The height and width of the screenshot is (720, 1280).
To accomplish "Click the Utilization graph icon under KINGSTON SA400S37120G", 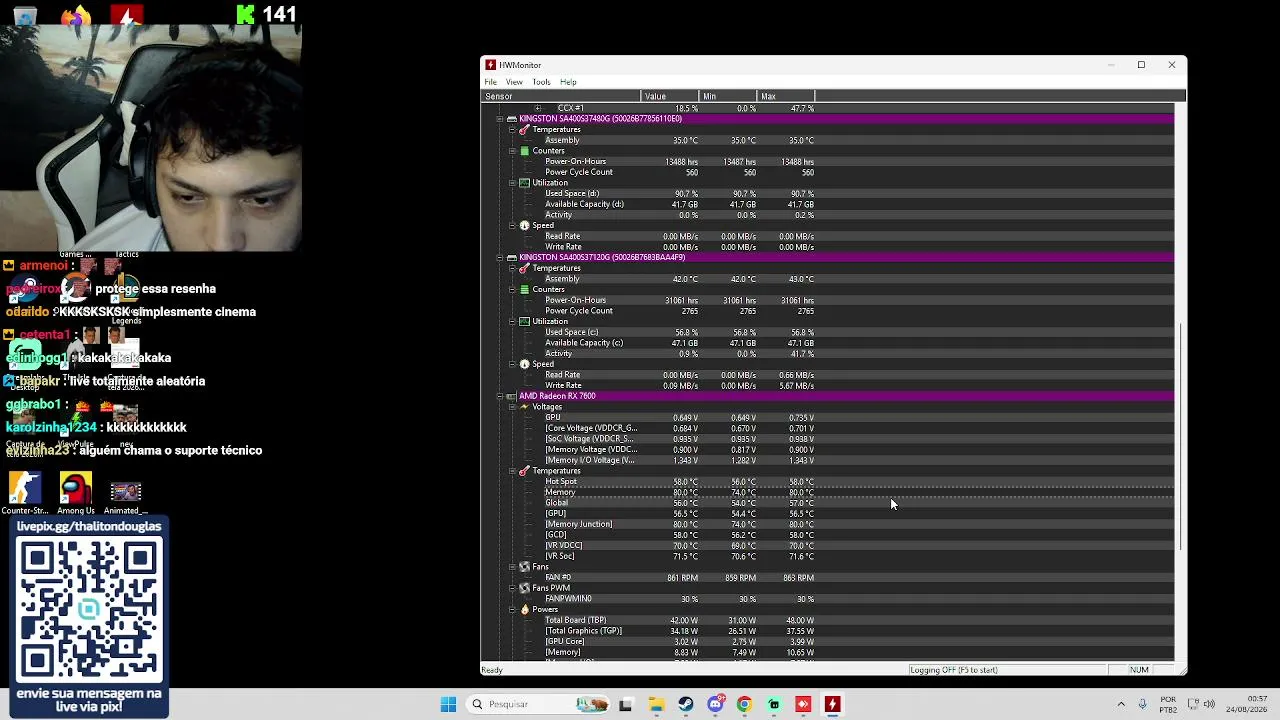I will pos(524,321).
